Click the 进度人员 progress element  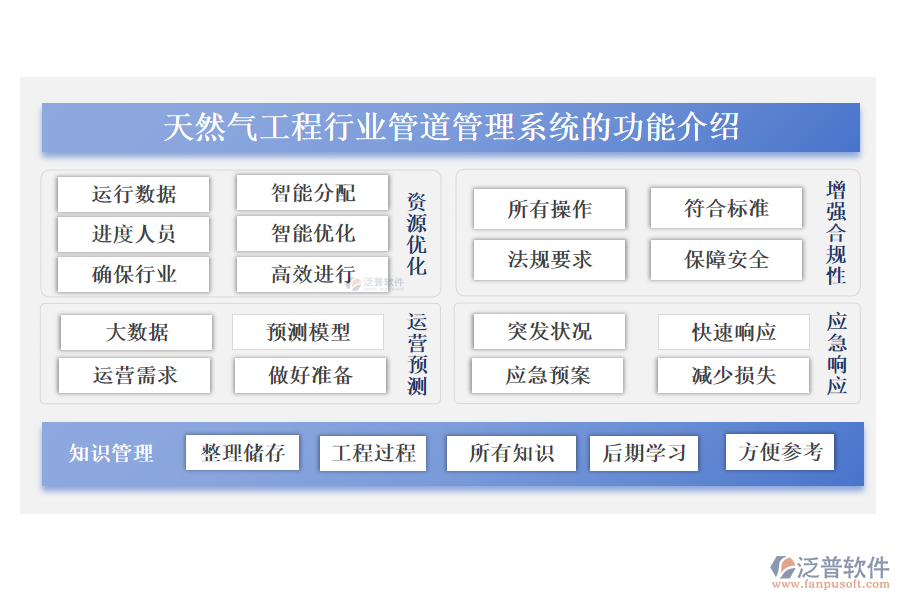133,233
